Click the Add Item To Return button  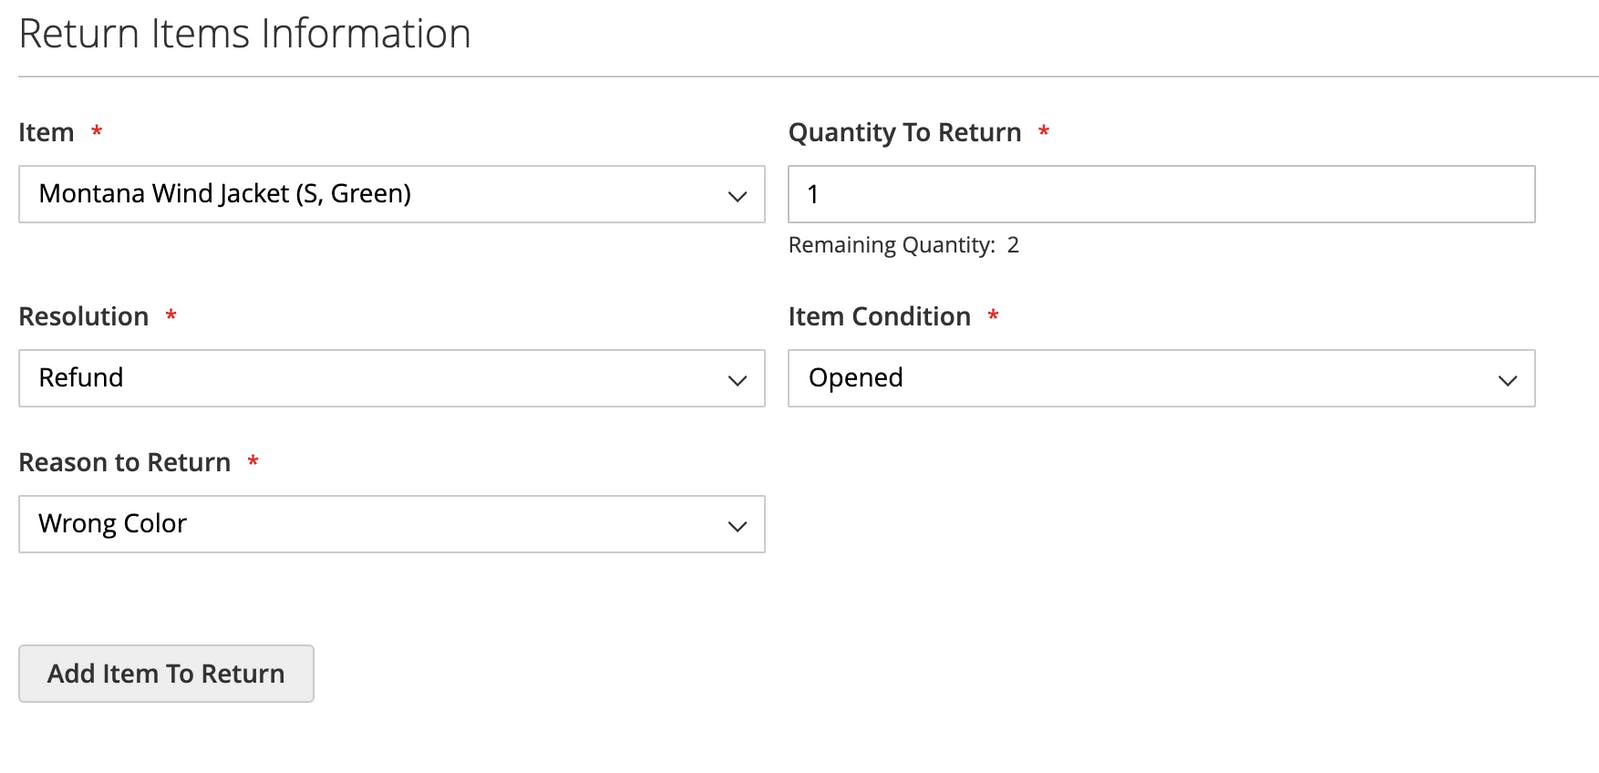(166, 673)
